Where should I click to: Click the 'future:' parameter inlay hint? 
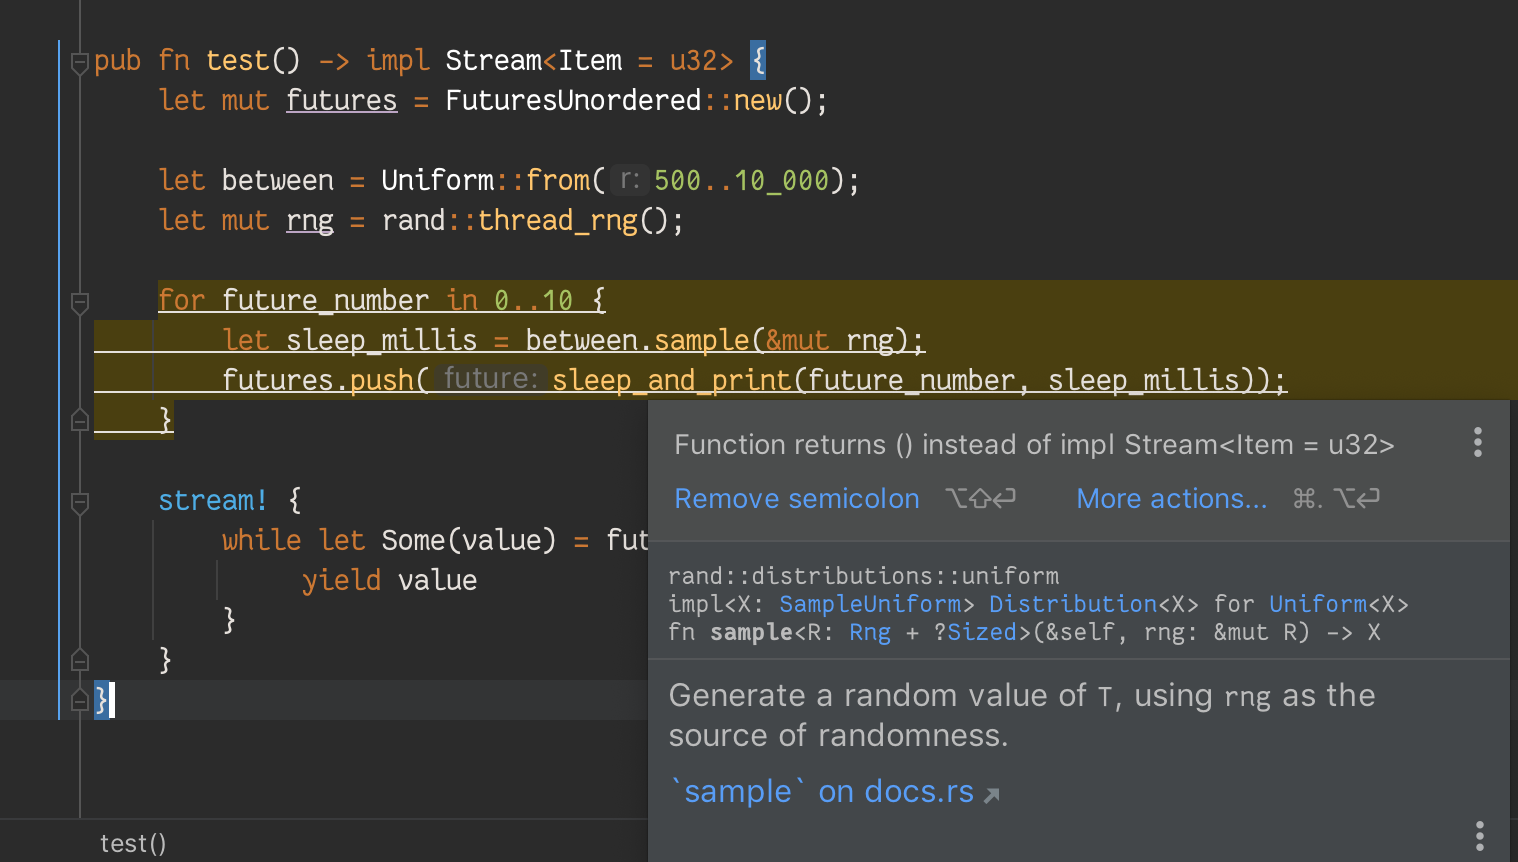[x=490, y=379]
